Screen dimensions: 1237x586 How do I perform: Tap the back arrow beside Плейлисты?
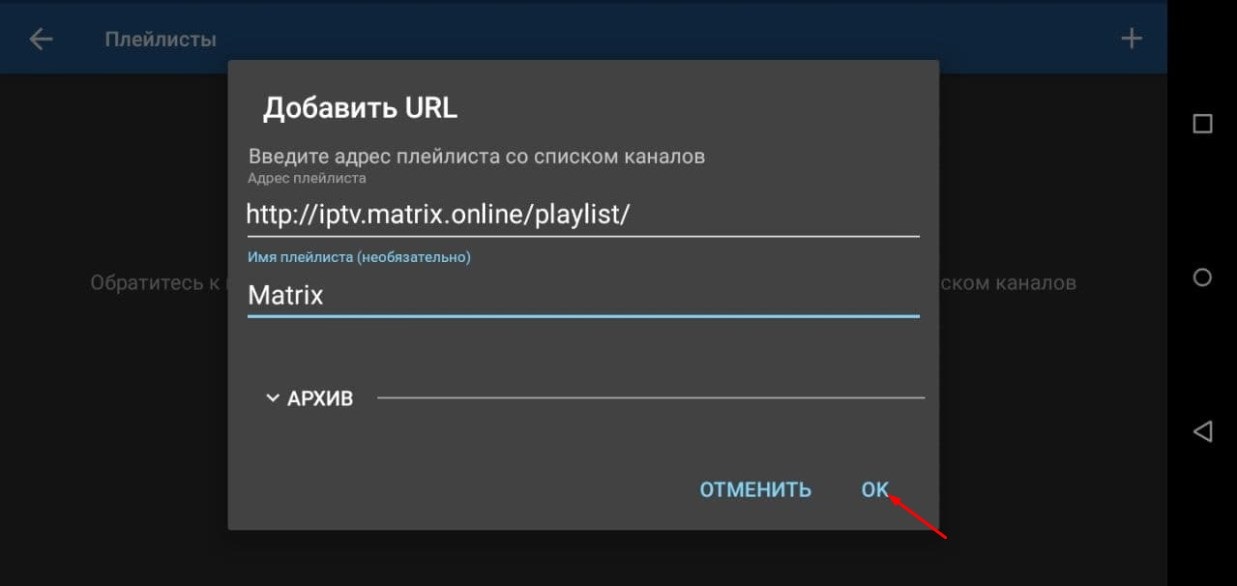click(41, 39)
